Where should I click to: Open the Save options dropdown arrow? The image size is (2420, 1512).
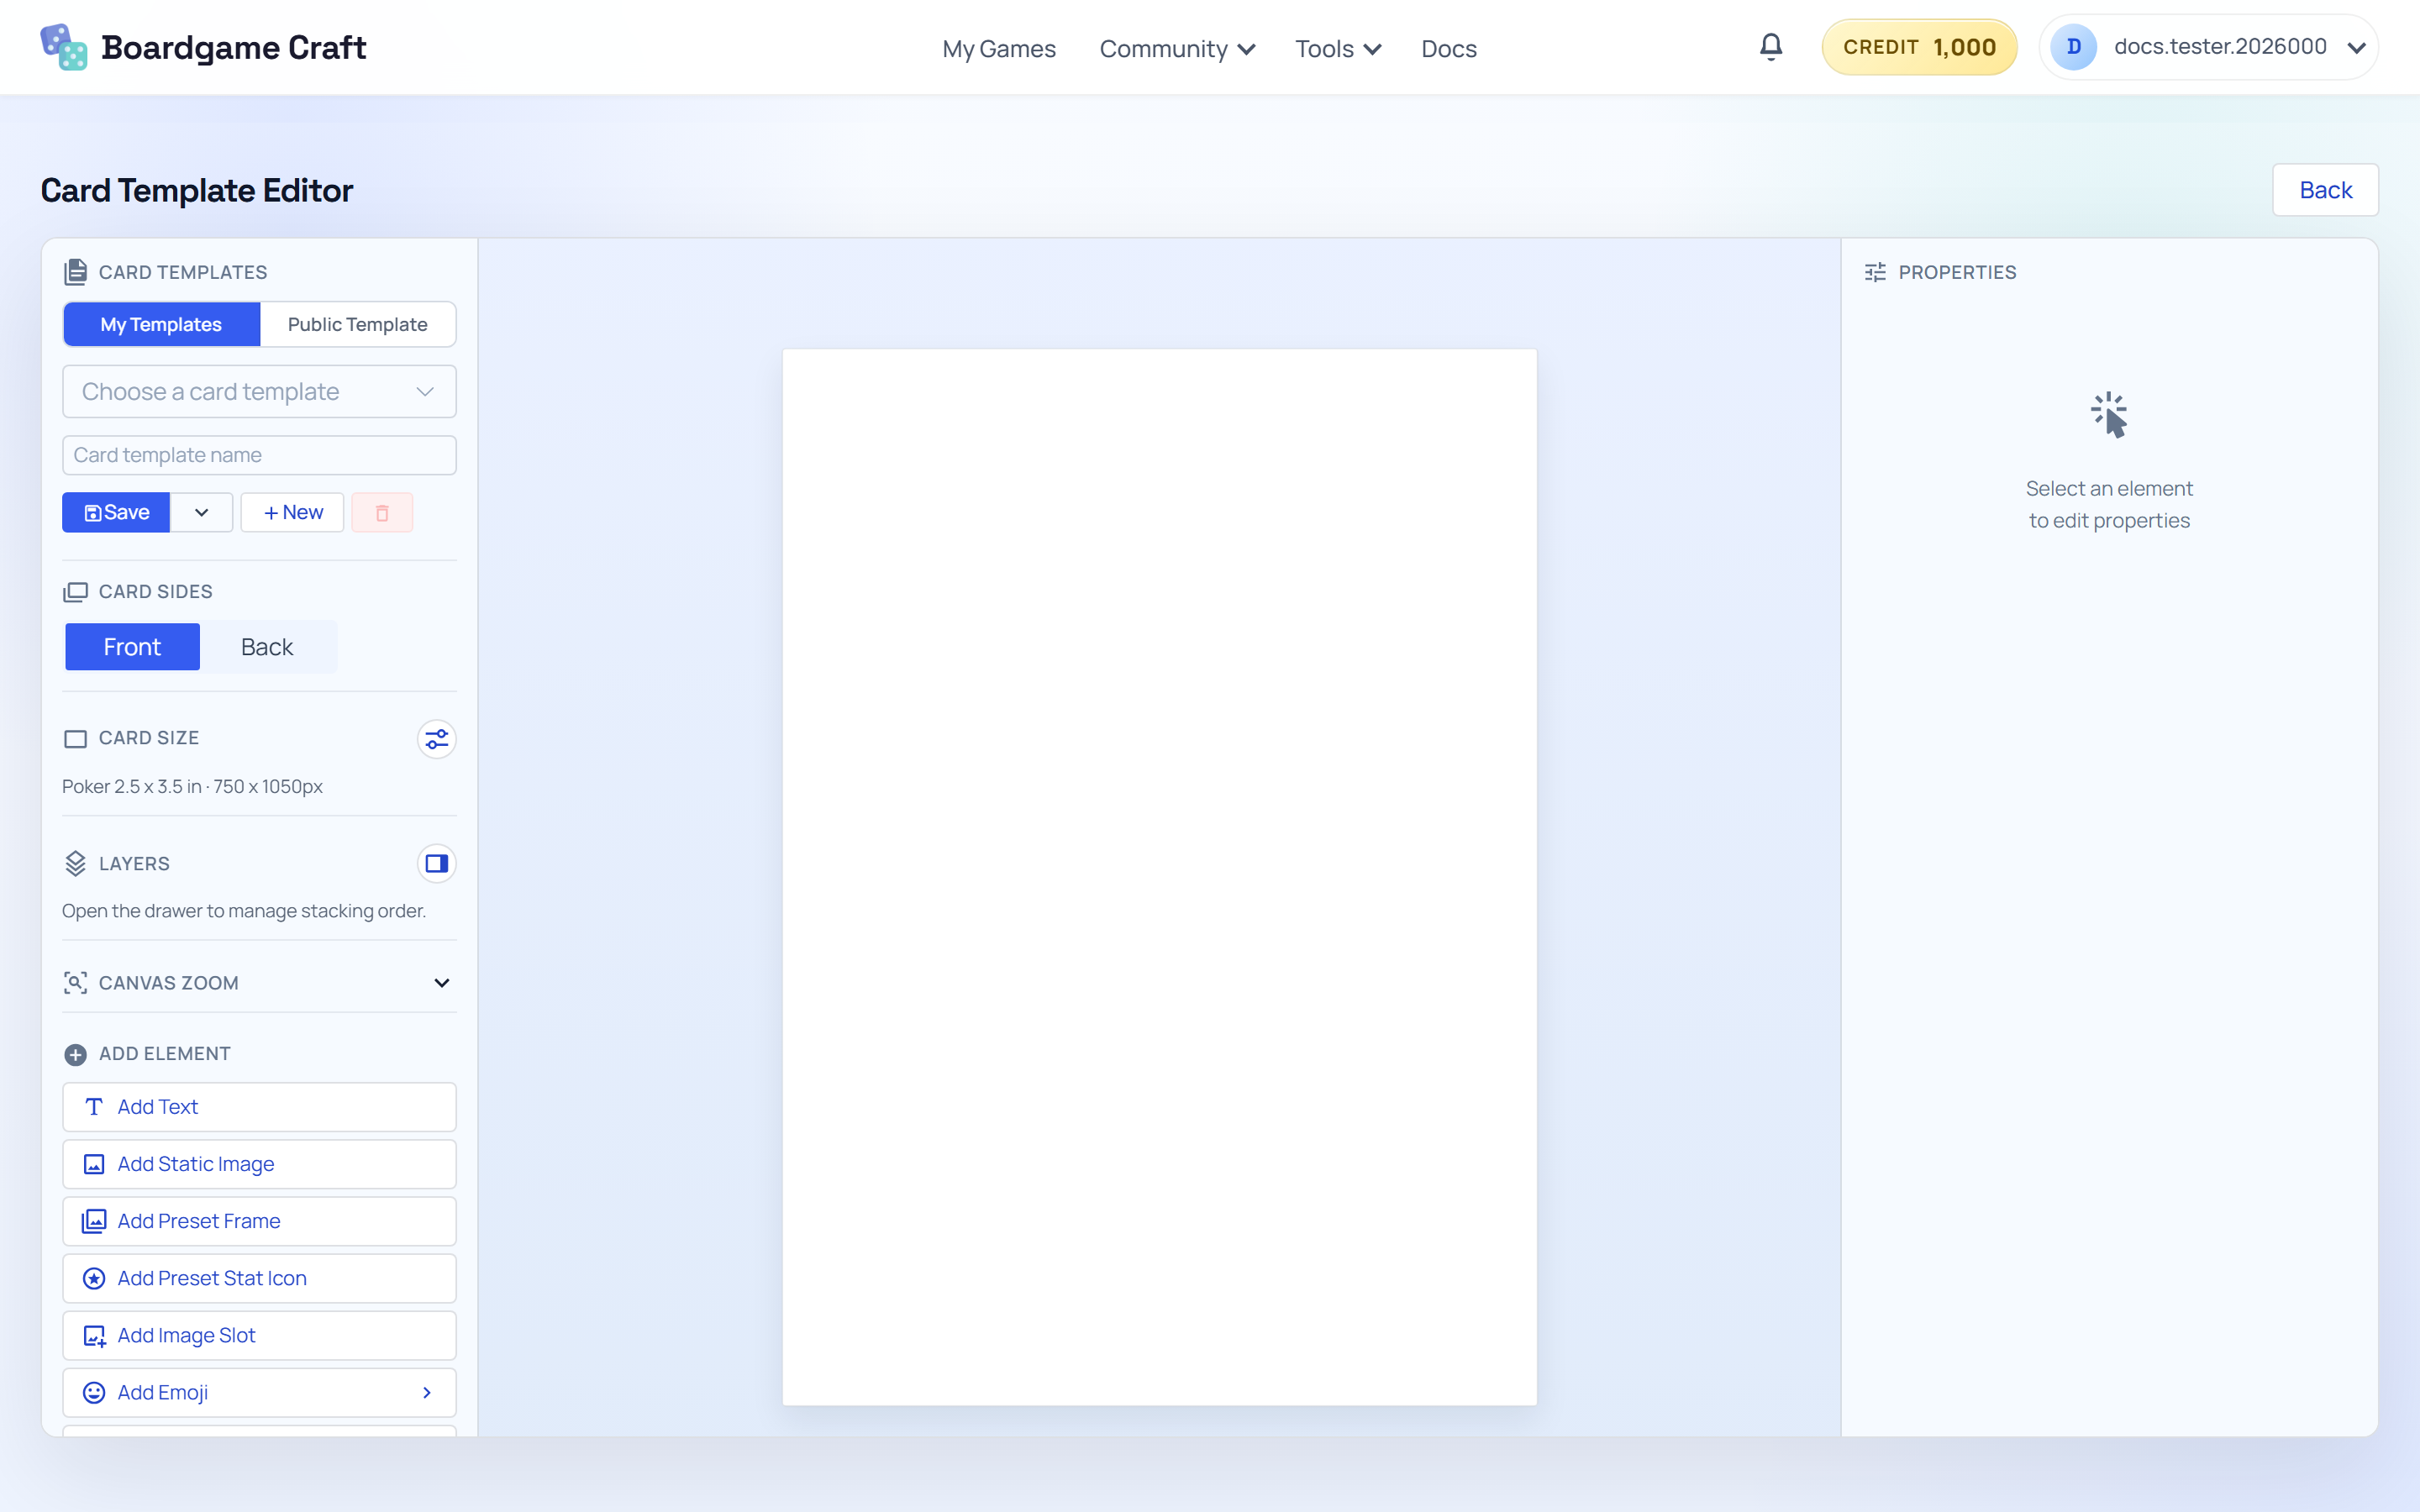202,512
